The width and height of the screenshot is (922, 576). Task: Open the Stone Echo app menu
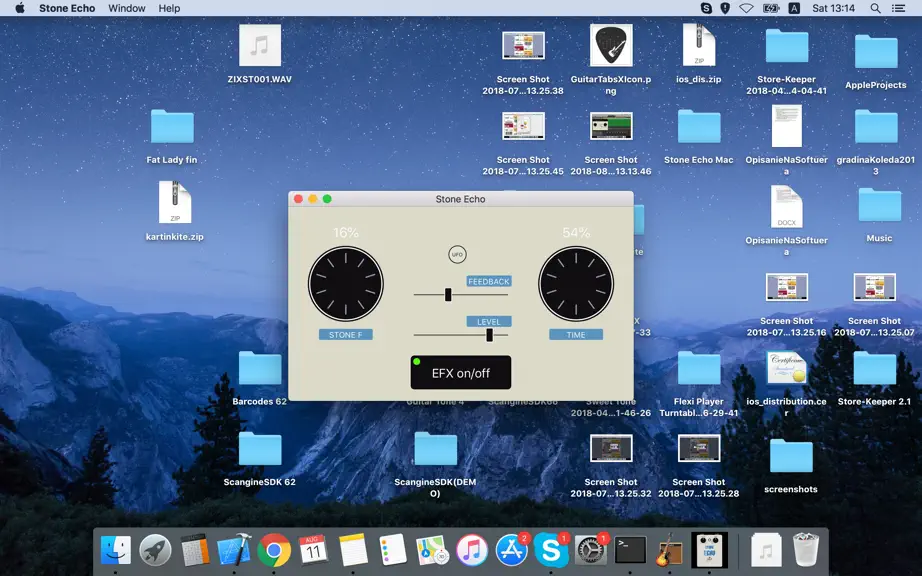67,8
